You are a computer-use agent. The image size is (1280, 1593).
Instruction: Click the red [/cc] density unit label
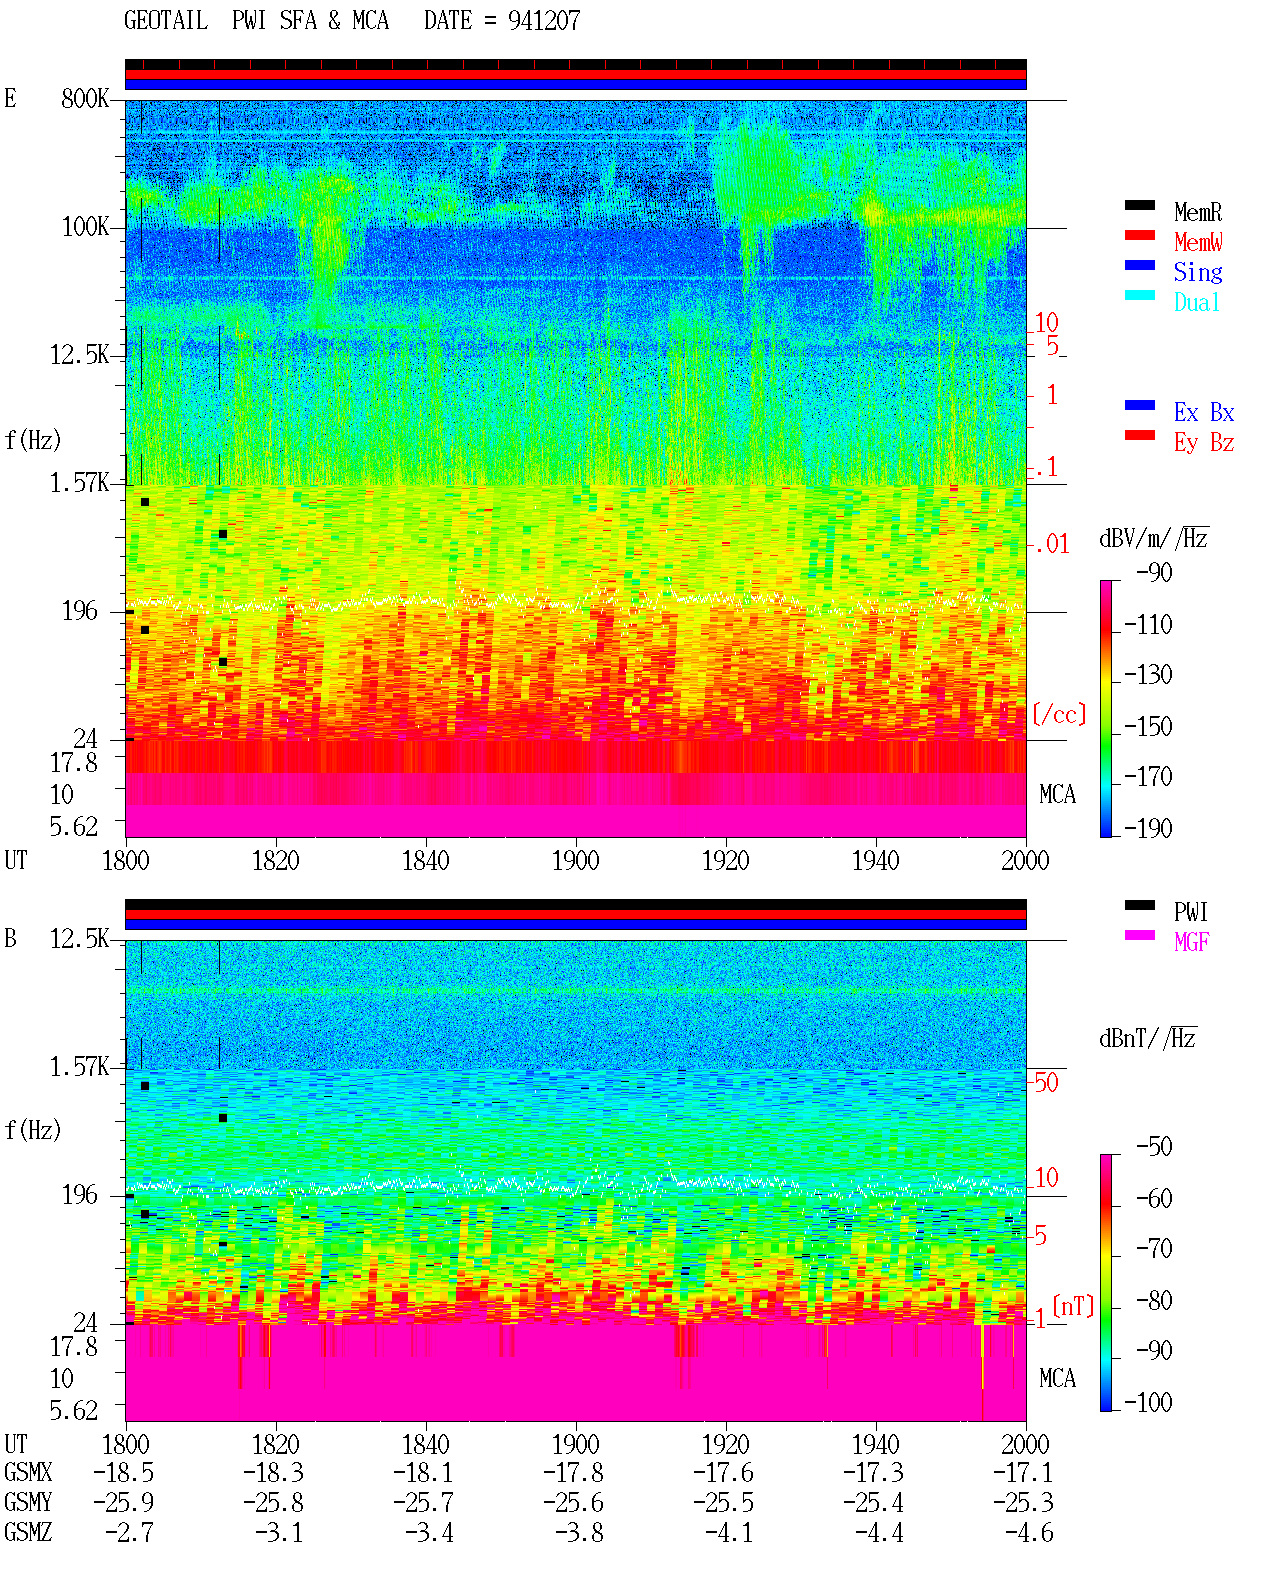coord(1059,714)
